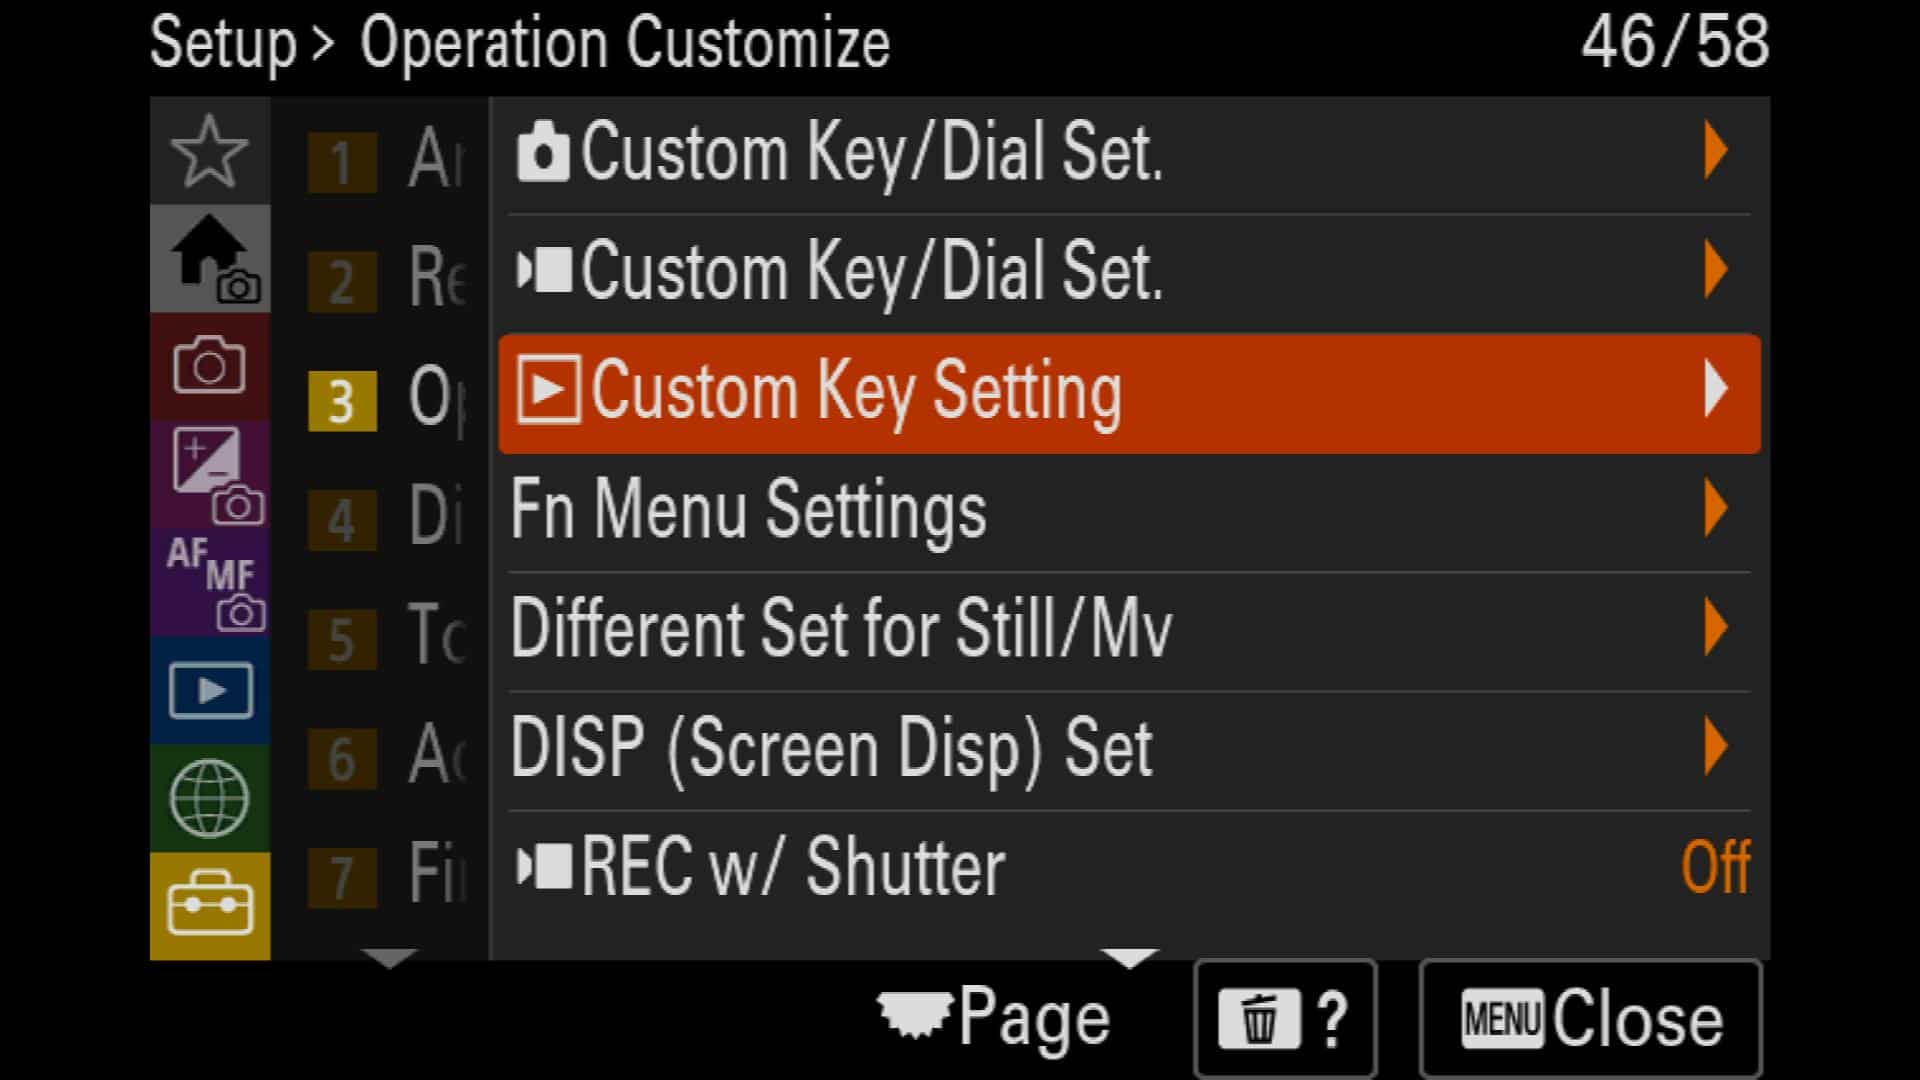Open movie Custom Key/Dial Set. item
The width and height of the screenshot is (1920, 1080).
coord(1130,271)
